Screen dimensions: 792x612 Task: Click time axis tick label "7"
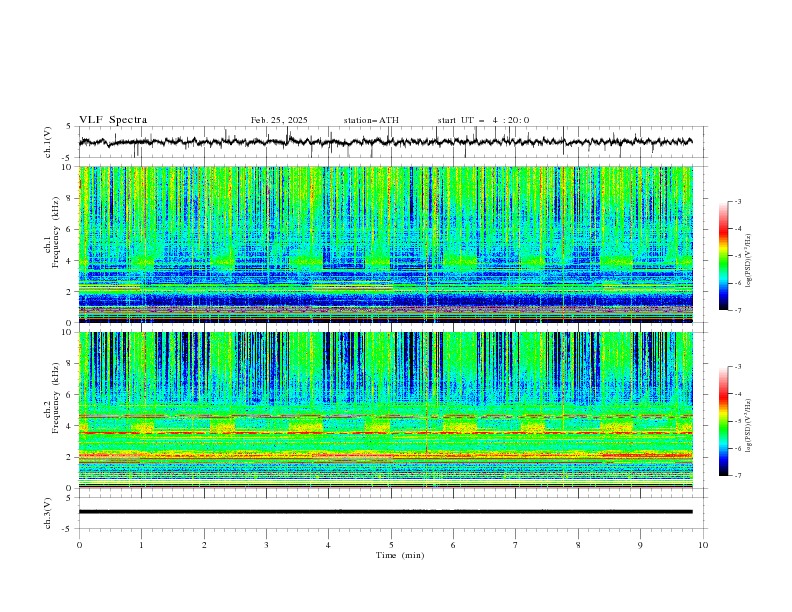pos(516,545)
